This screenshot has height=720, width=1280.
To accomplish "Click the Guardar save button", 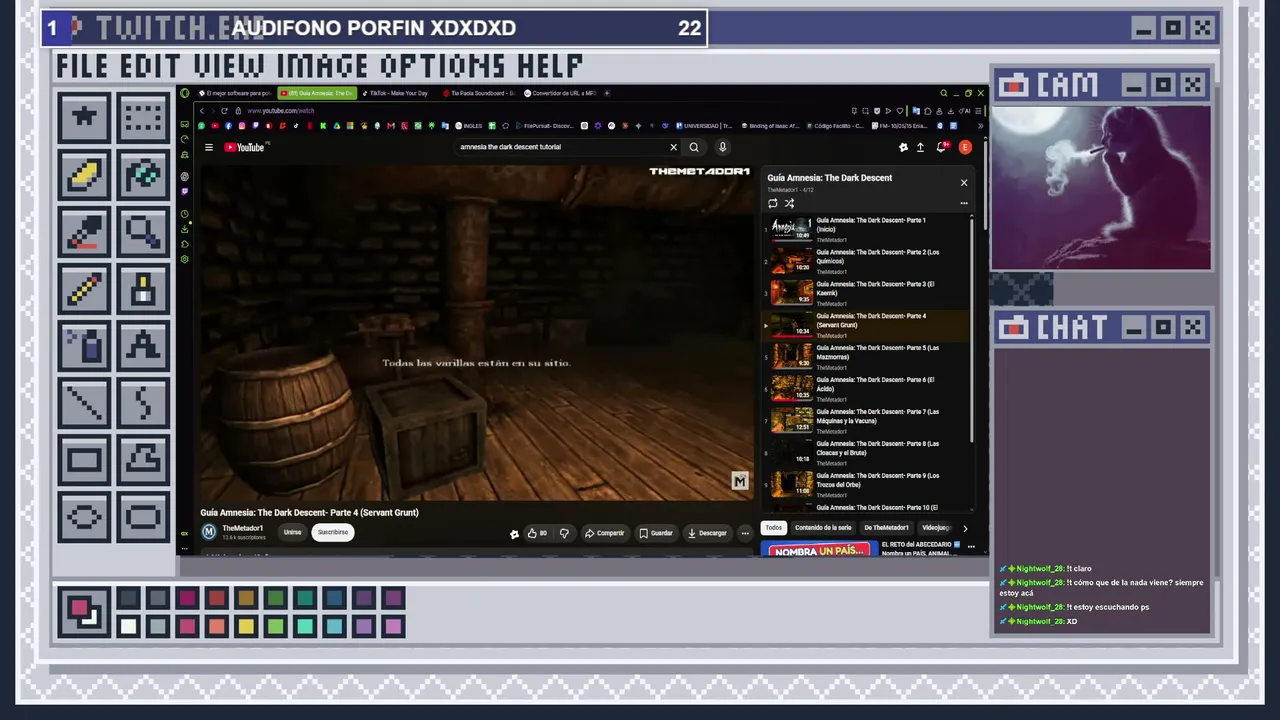I will click(656, 533).
